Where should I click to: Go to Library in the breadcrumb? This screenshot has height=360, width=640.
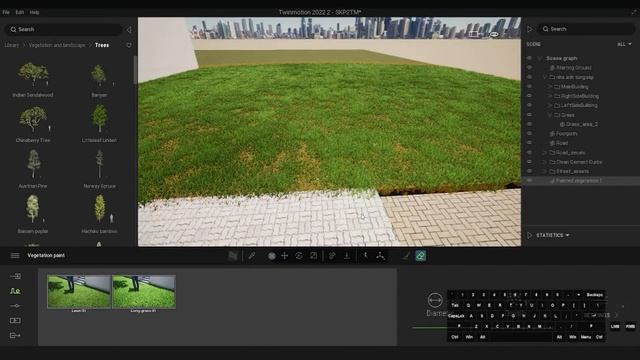click(12, 45)
